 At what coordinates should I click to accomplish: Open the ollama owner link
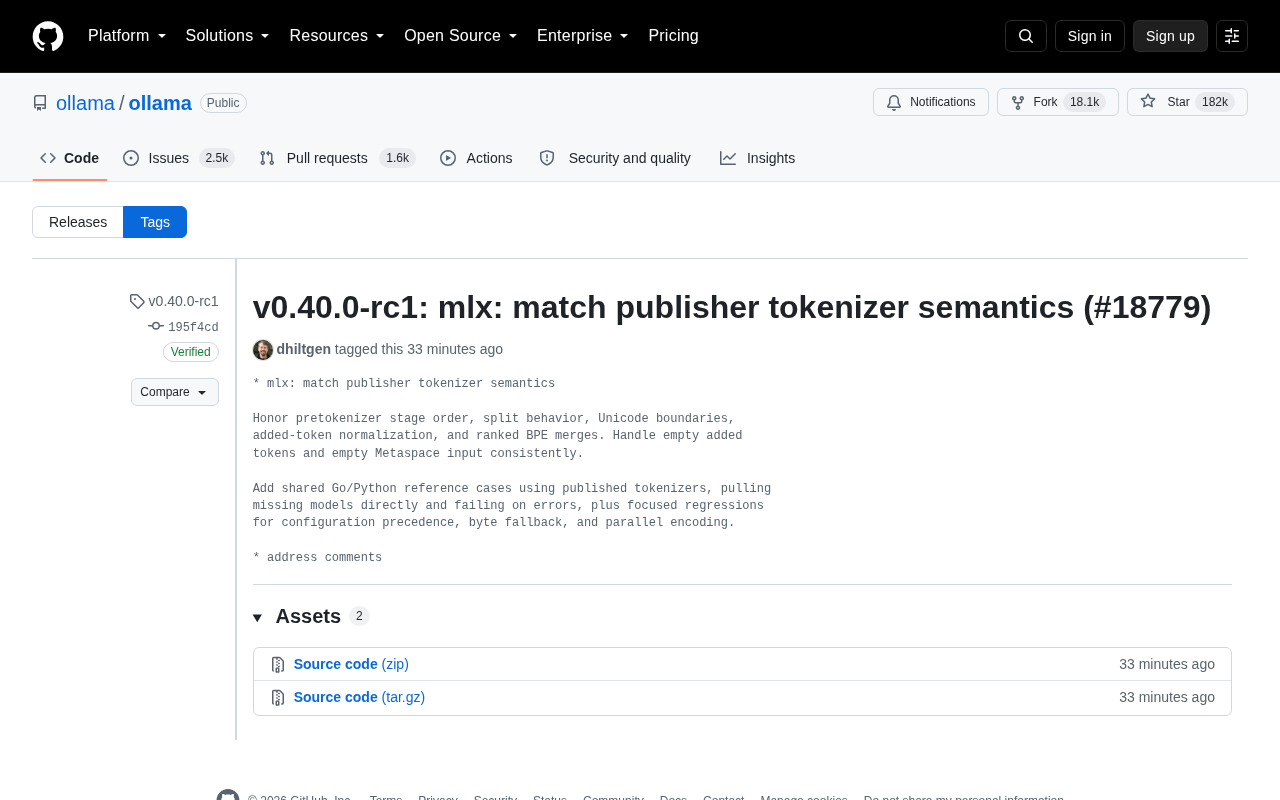point(85,103)
